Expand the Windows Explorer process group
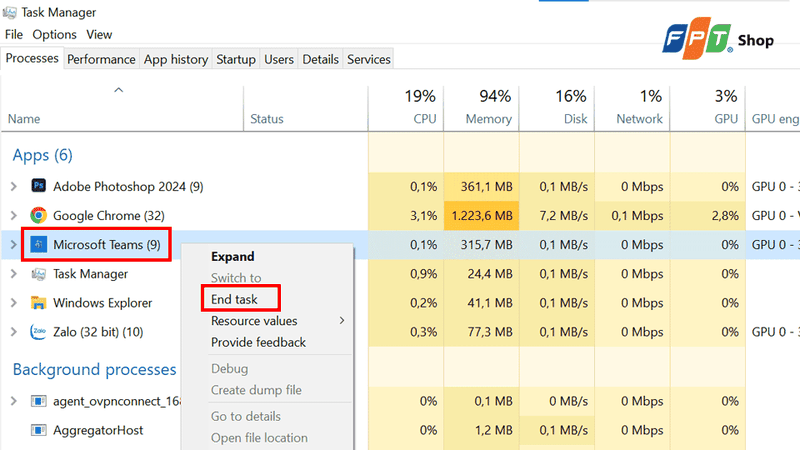The height and width of the screenshot is (450, 800). point(14,303)
